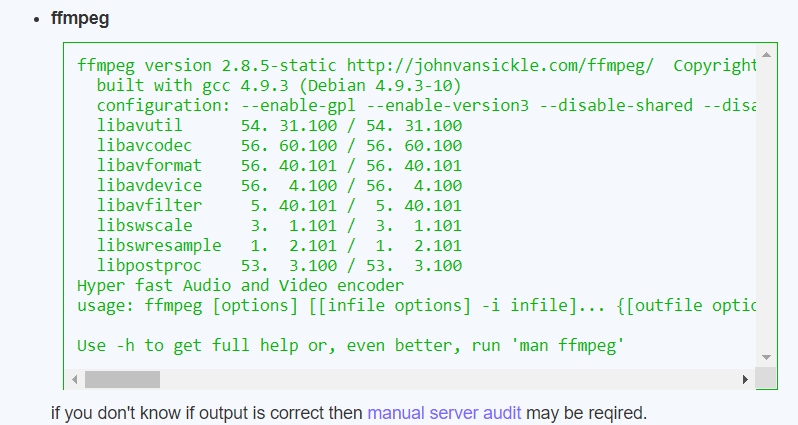Click the libpostproc version line
798x425 pixels.
tap(279, 266)
